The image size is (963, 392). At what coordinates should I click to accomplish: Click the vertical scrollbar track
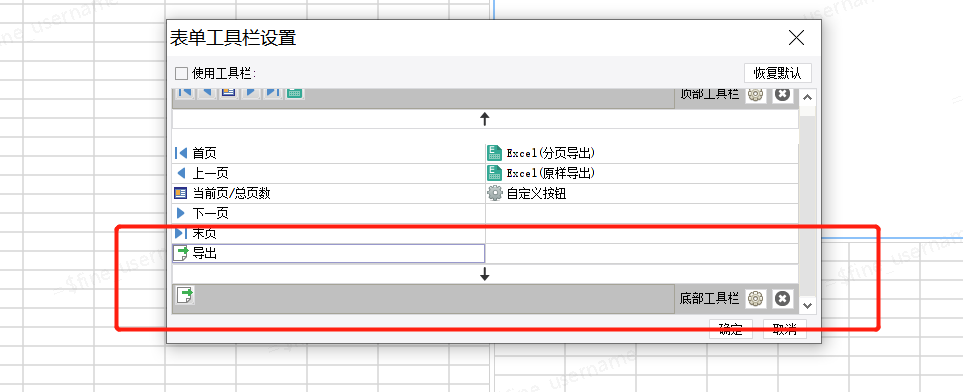(x=808, y=206)
